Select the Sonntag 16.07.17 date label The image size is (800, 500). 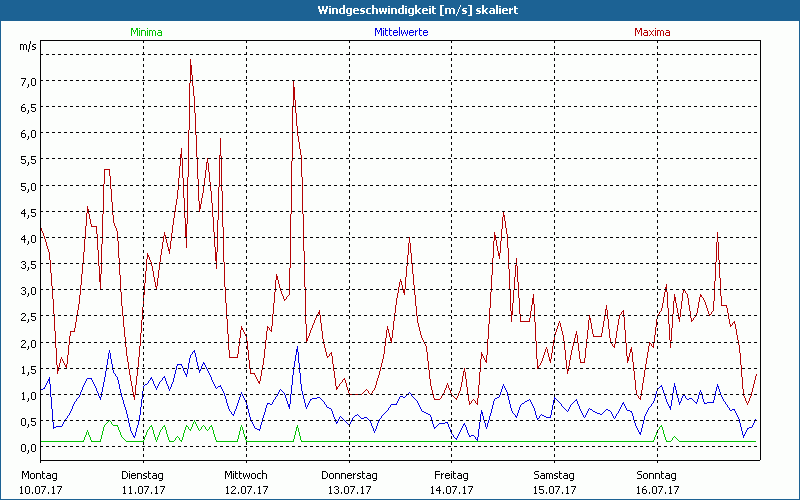[657, 482]
